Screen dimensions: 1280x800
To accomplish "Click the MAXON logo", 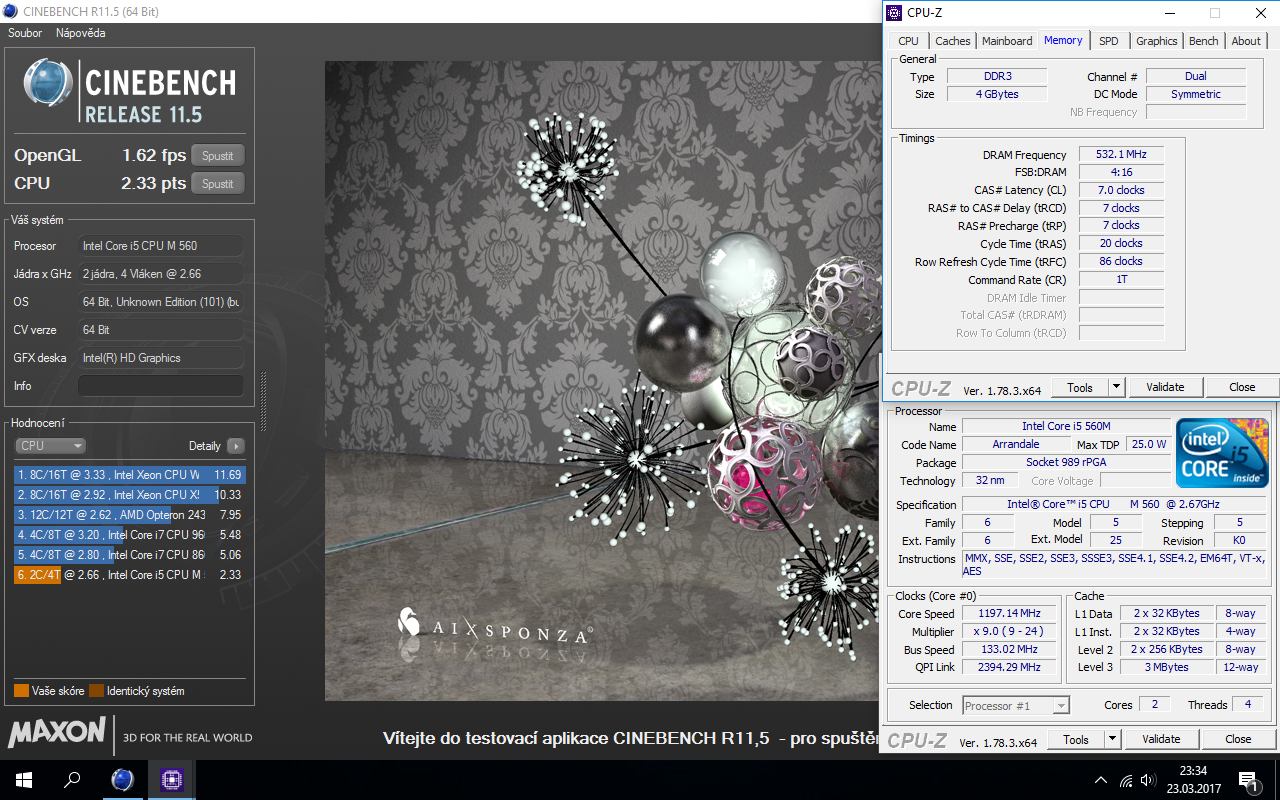I will pyautogui.click(x=57, y=733).
